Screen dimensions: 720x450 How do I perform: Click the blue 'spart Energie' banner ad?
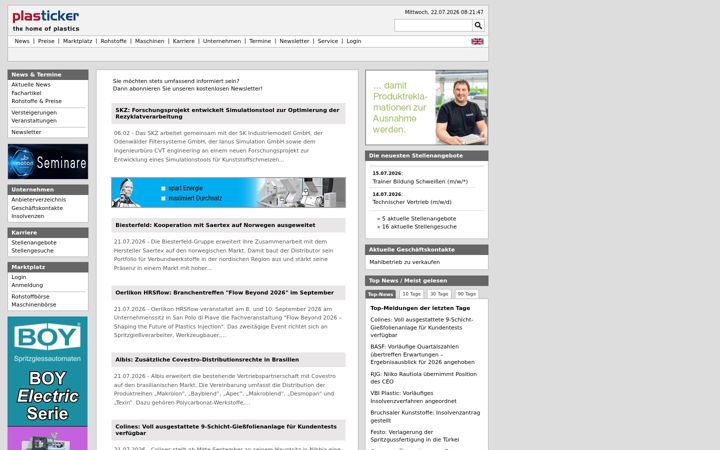pos(228,192)
